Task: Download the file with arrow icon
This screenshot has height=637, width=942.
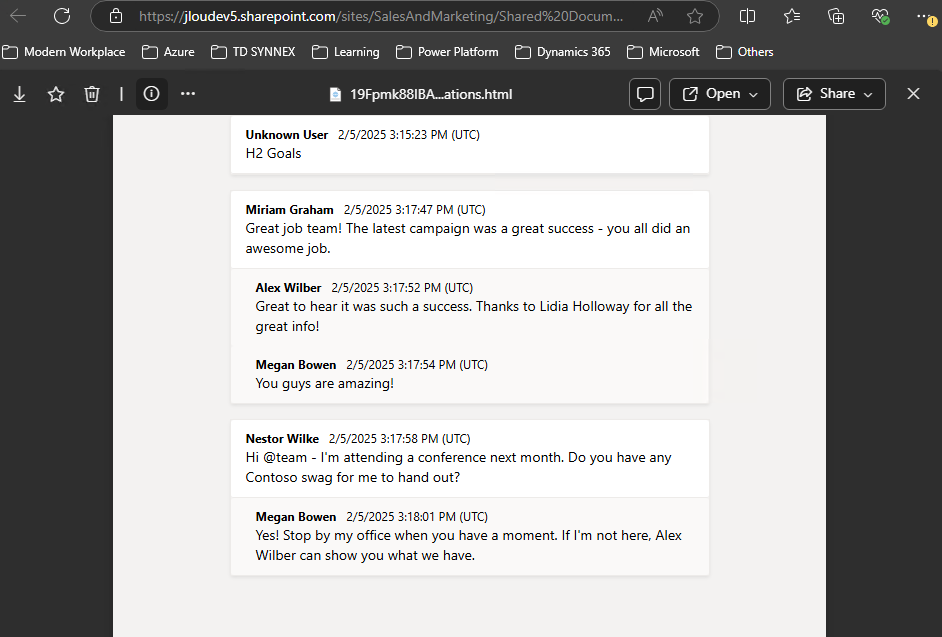Action: [x=20, y=94]
